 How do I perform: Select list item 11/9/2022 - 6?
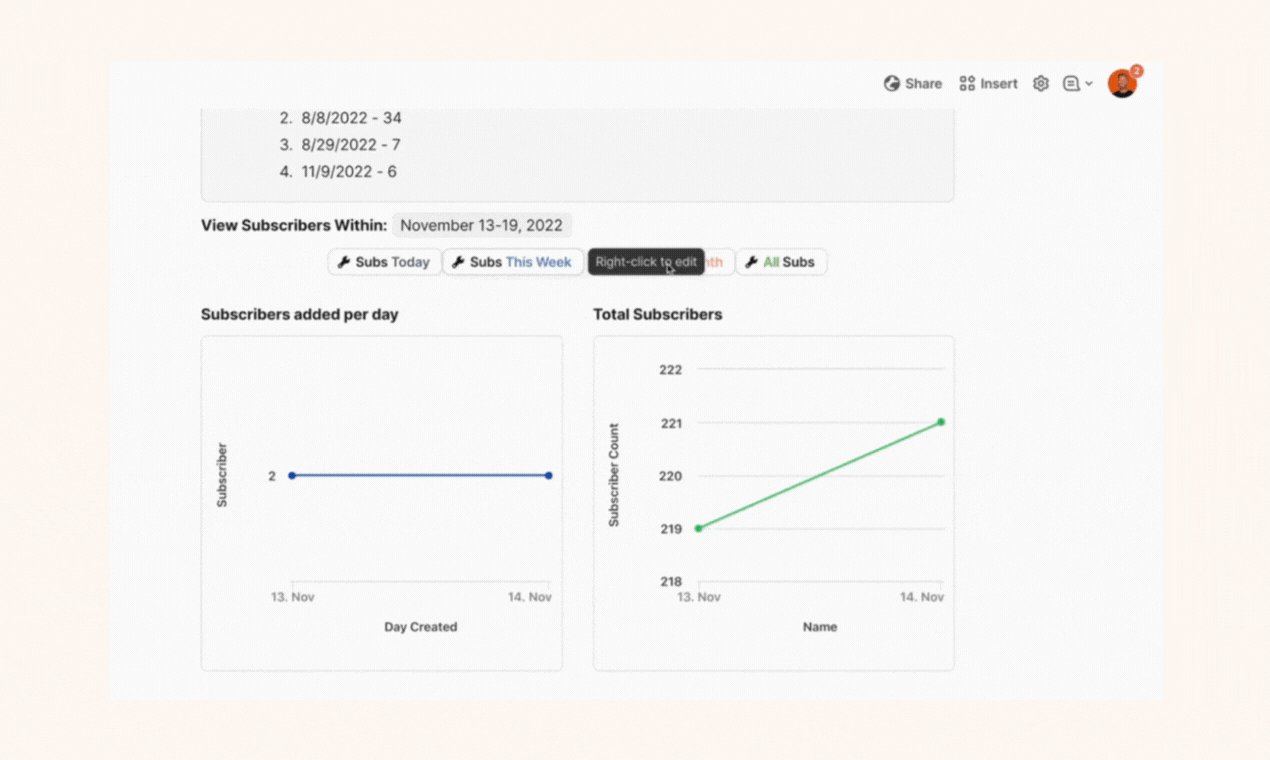pos(338,172)
